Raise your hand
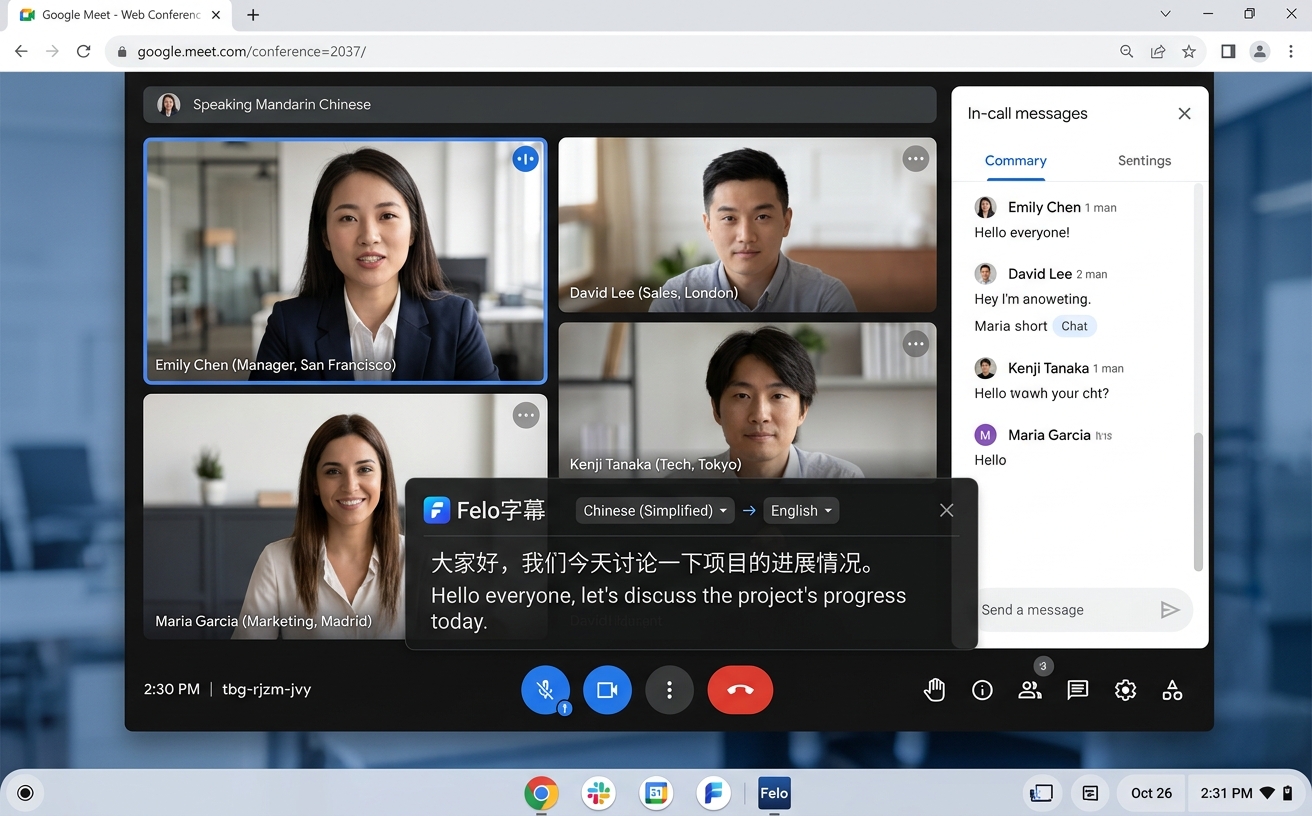This screenshot has height=816, width=1312. 933,689
